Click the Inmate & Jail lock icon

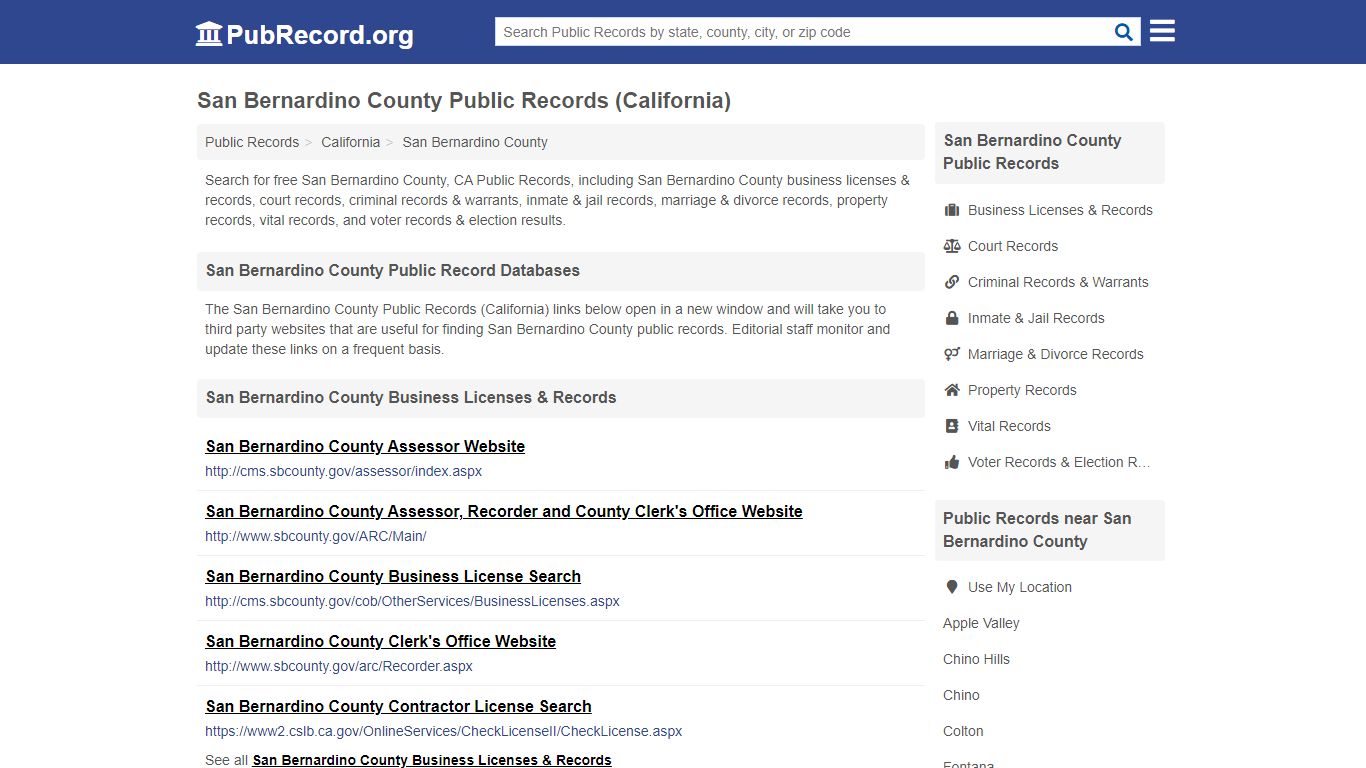[952, 318]
